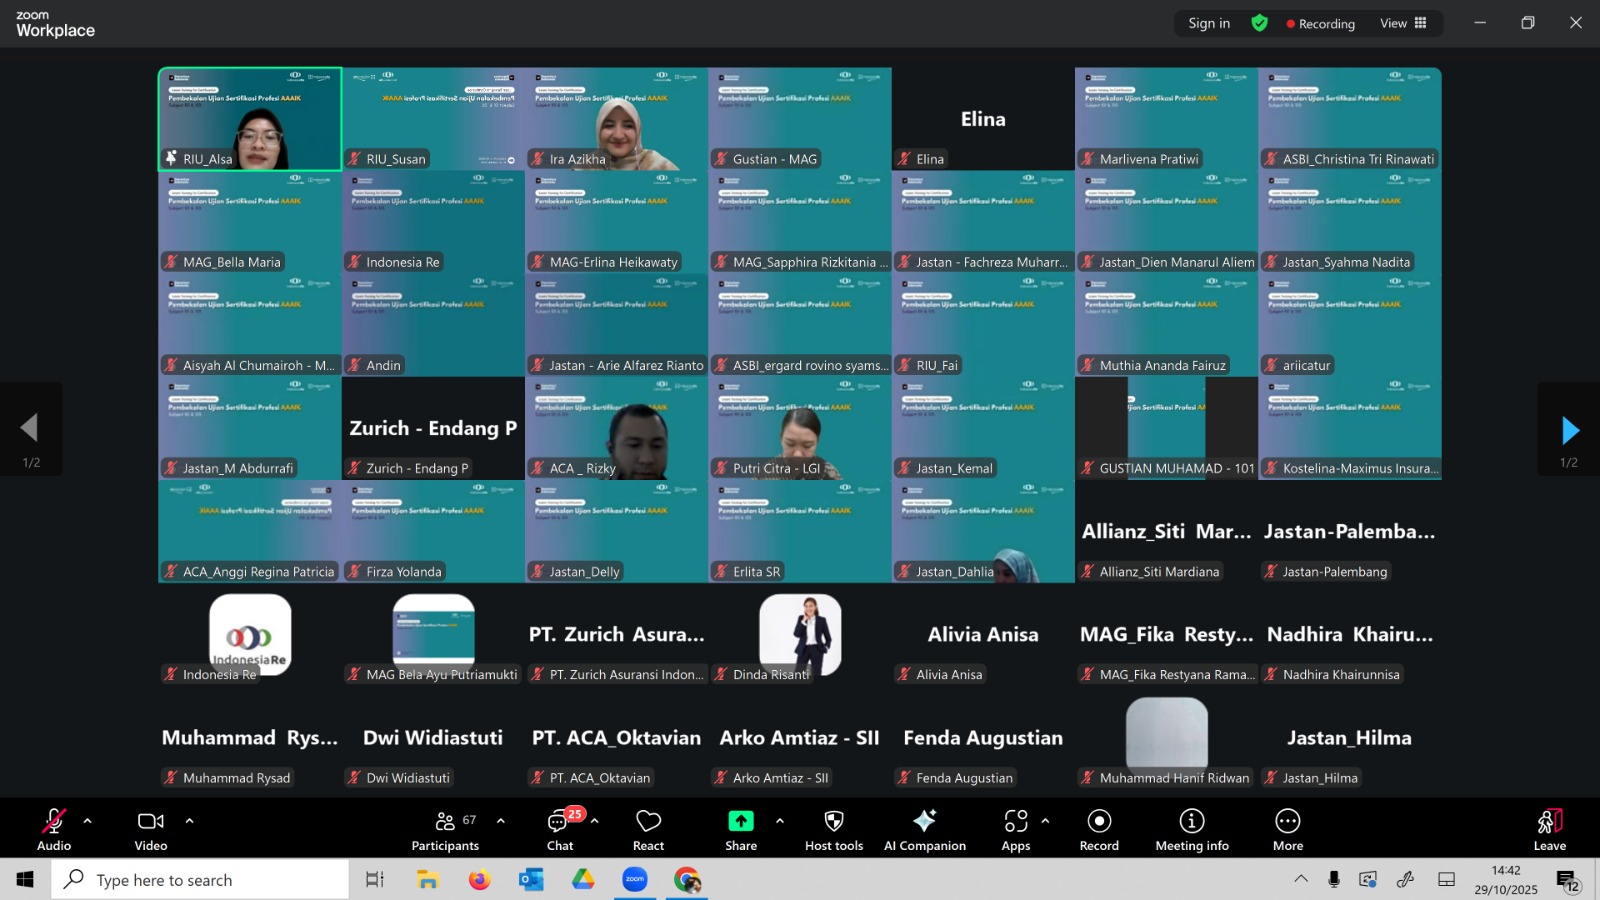Launch AI Companion
Viewport: 1600px width, 900px height.
pos(924,830)
